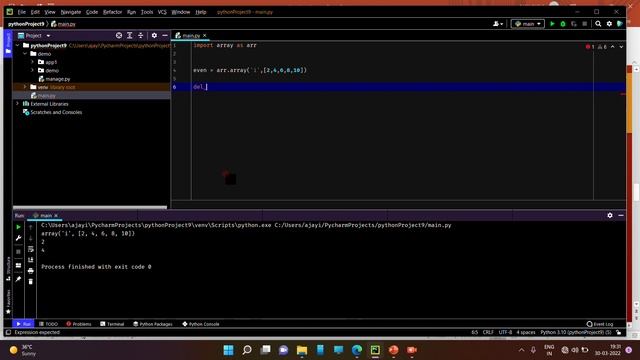Expand the app1 folder
Viewport: 640px width, 360px height.
click(x=32, y=62)
